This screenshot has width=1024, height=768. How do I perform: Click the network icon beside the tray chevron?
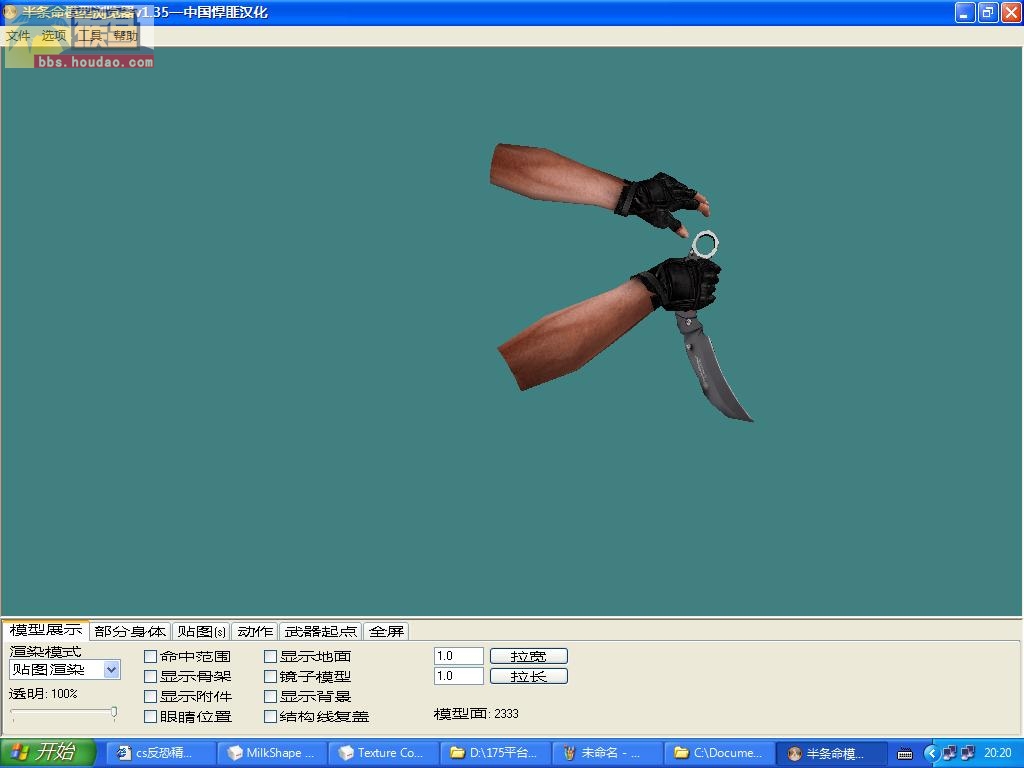point(949,754)
